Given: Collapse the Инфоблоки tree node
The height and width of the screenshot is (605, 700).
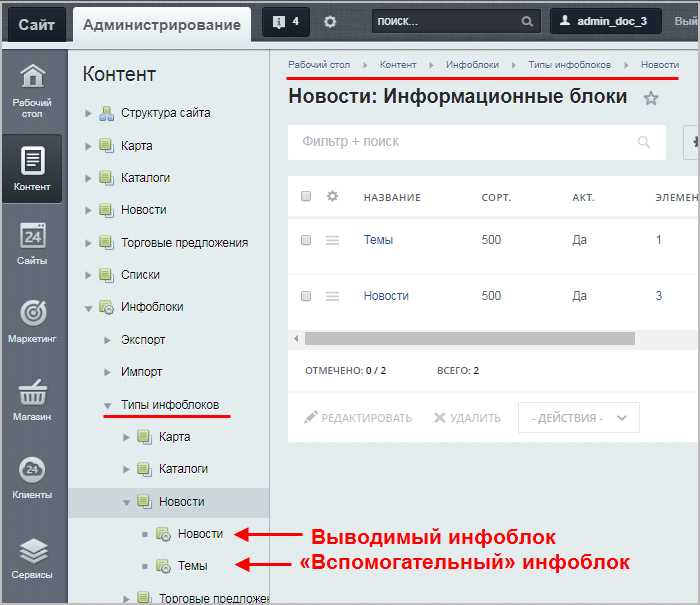Looking at the screenshot, I should tap(88, 308).
